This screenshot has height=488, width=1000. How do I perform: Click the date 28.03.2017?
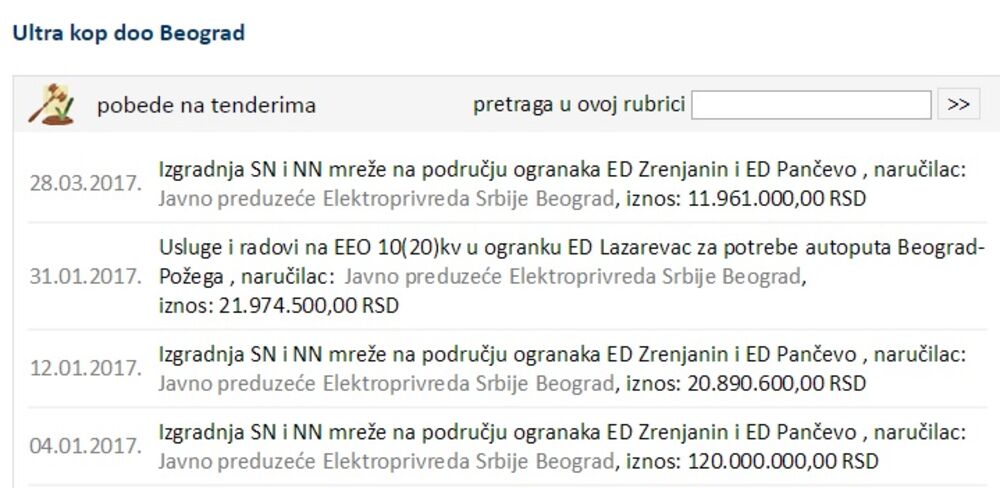[85, 185]
